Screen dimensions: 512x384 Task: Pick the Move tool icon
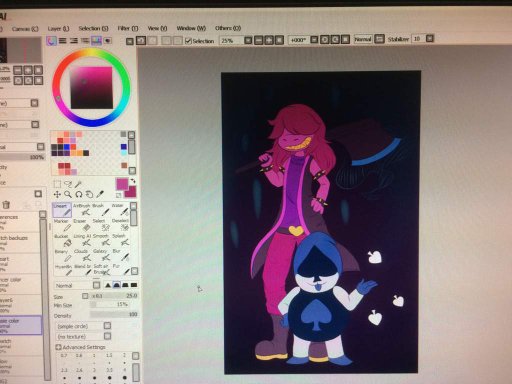57,194
